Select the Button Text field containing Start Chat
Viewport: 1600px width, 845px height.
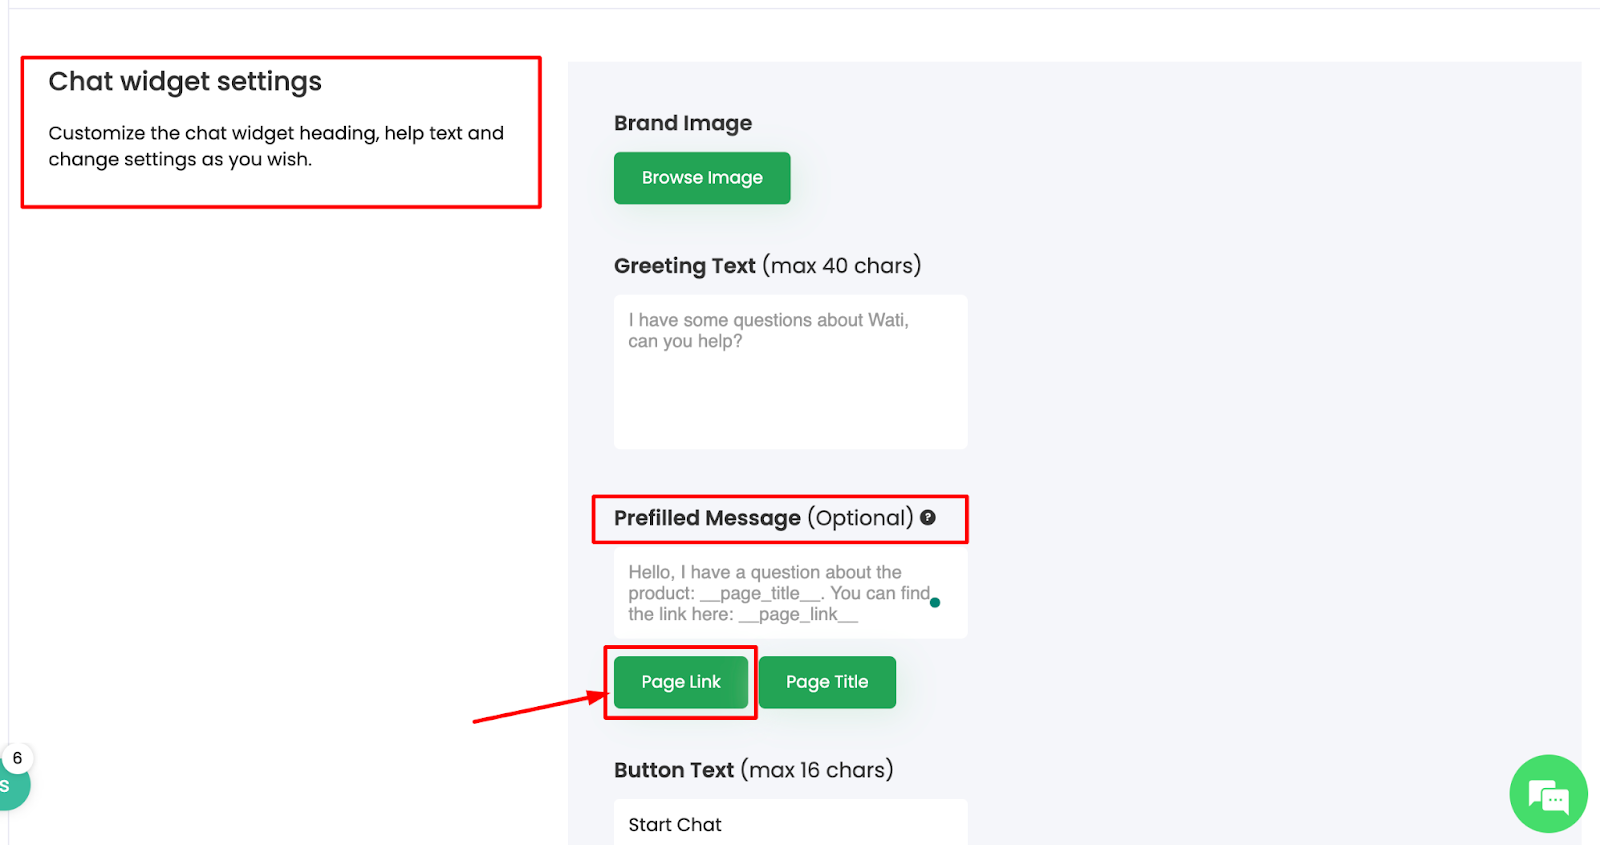point(790,824)
